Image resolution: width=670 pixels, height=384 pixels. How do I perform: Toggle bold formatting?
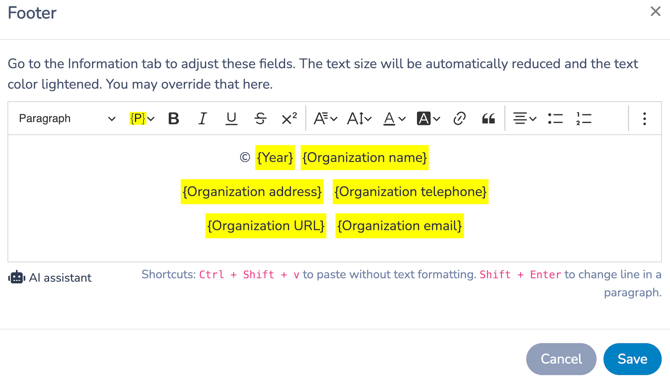coord(173,118)
